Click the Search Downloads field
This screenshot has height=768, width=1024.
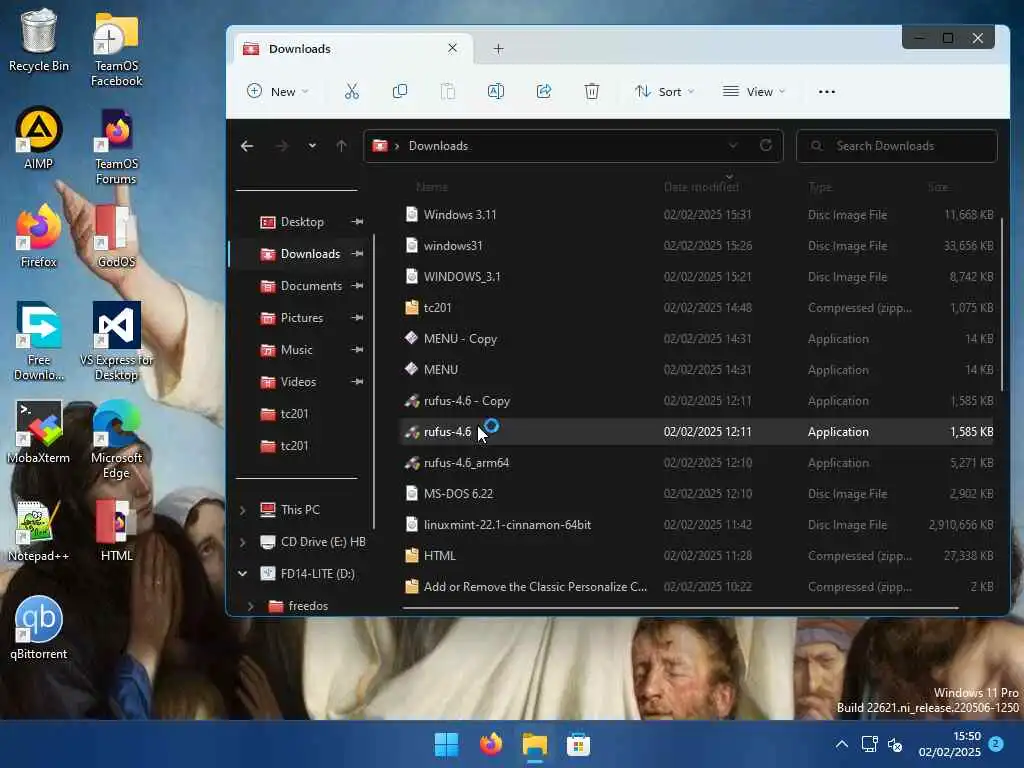[x=897, y=146]
